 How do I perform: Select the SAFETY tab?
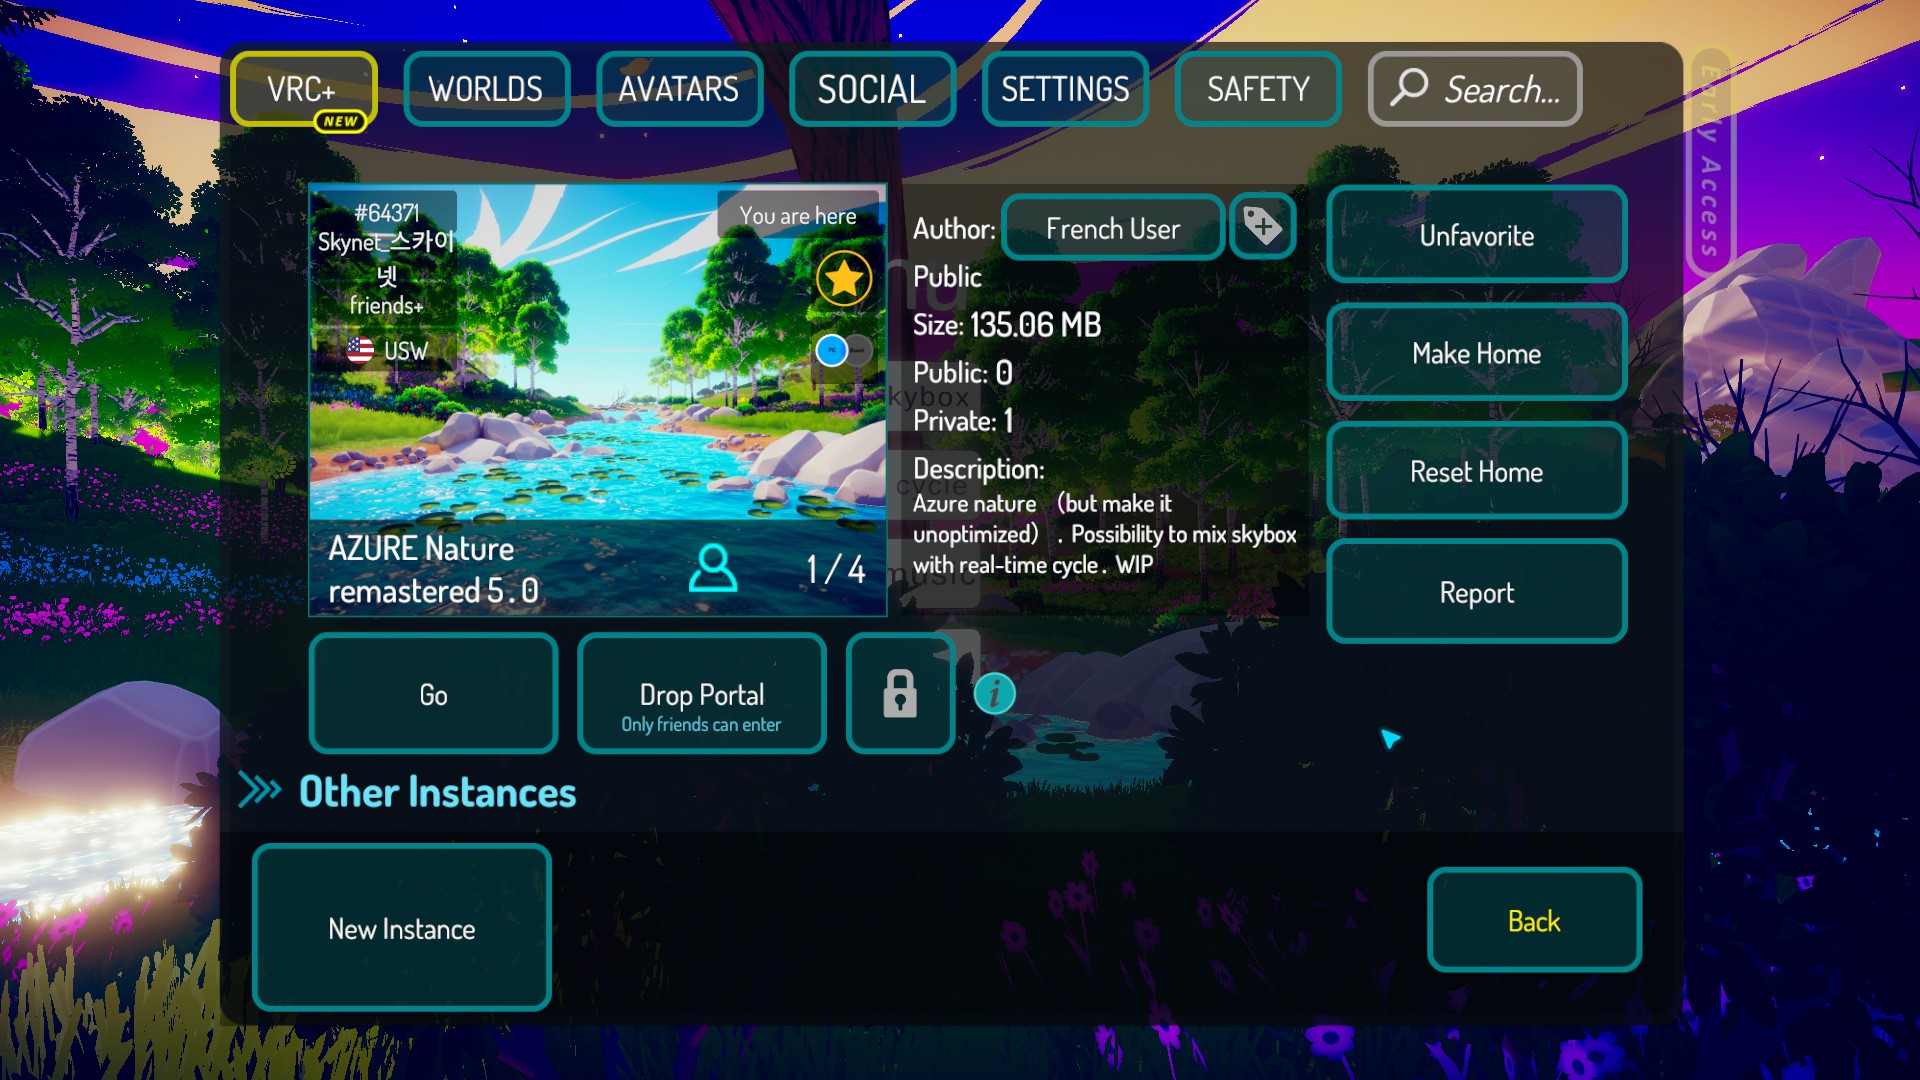tap(1258, 89)
